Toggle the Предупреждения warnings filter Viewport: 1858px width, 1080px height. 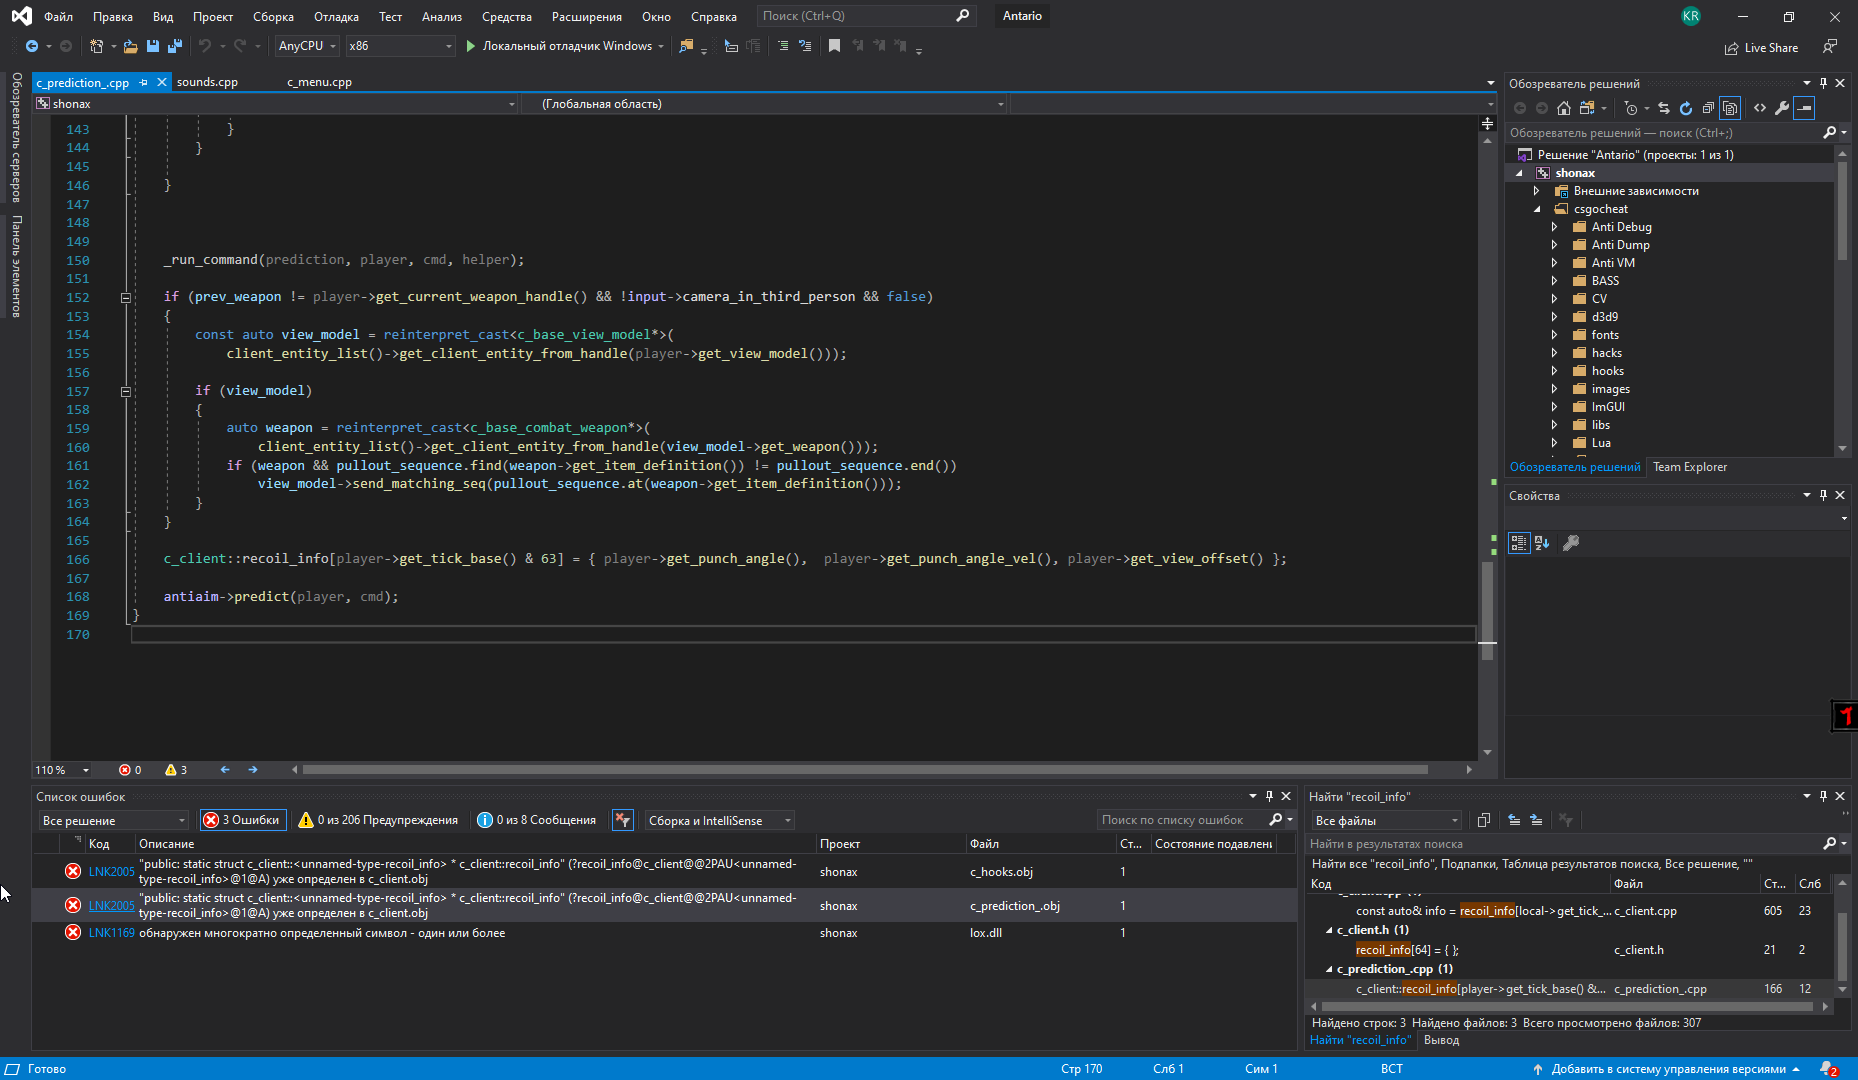point(378,820)
